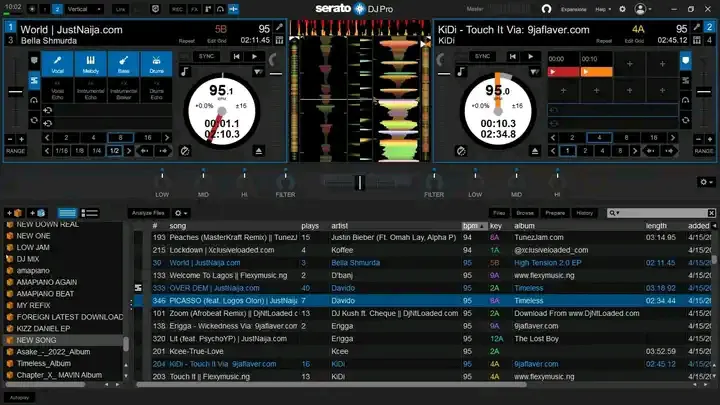The image size is (720, 405).
Task: Open the History panel tab
Action: (x=585, y=213)
